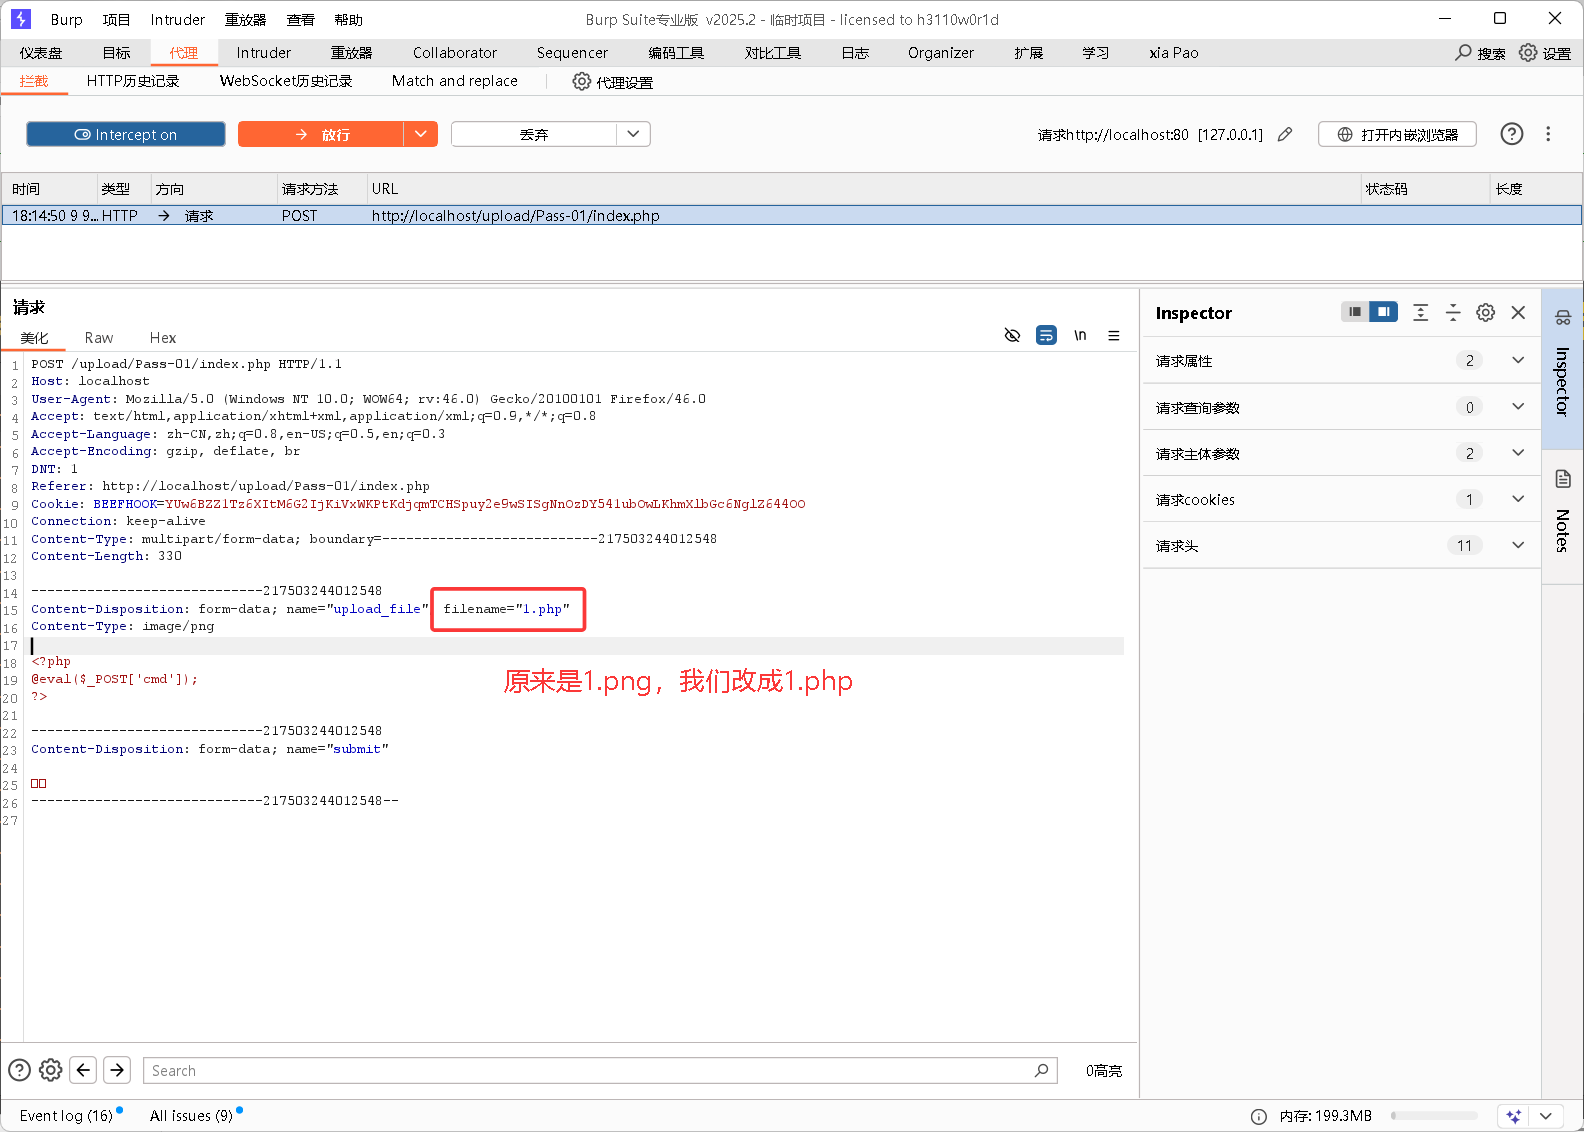
Task: Switch Inspector to single column layout
Action: (1355, 312)
